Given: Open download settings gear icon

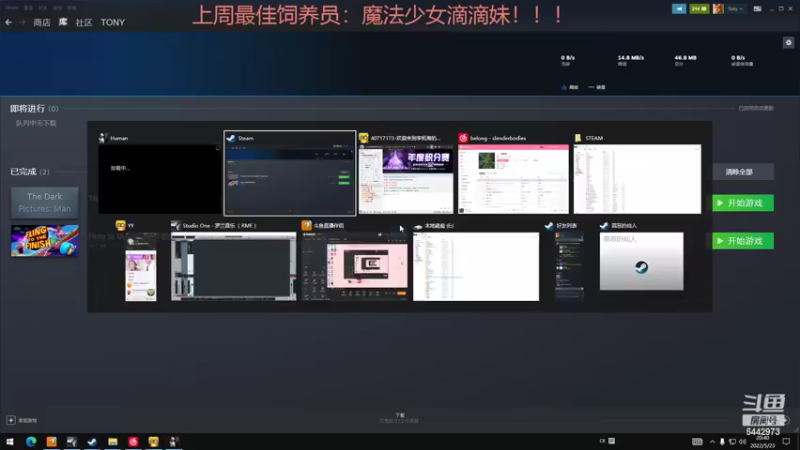Looking at the screenshot, I should (788, 43).
